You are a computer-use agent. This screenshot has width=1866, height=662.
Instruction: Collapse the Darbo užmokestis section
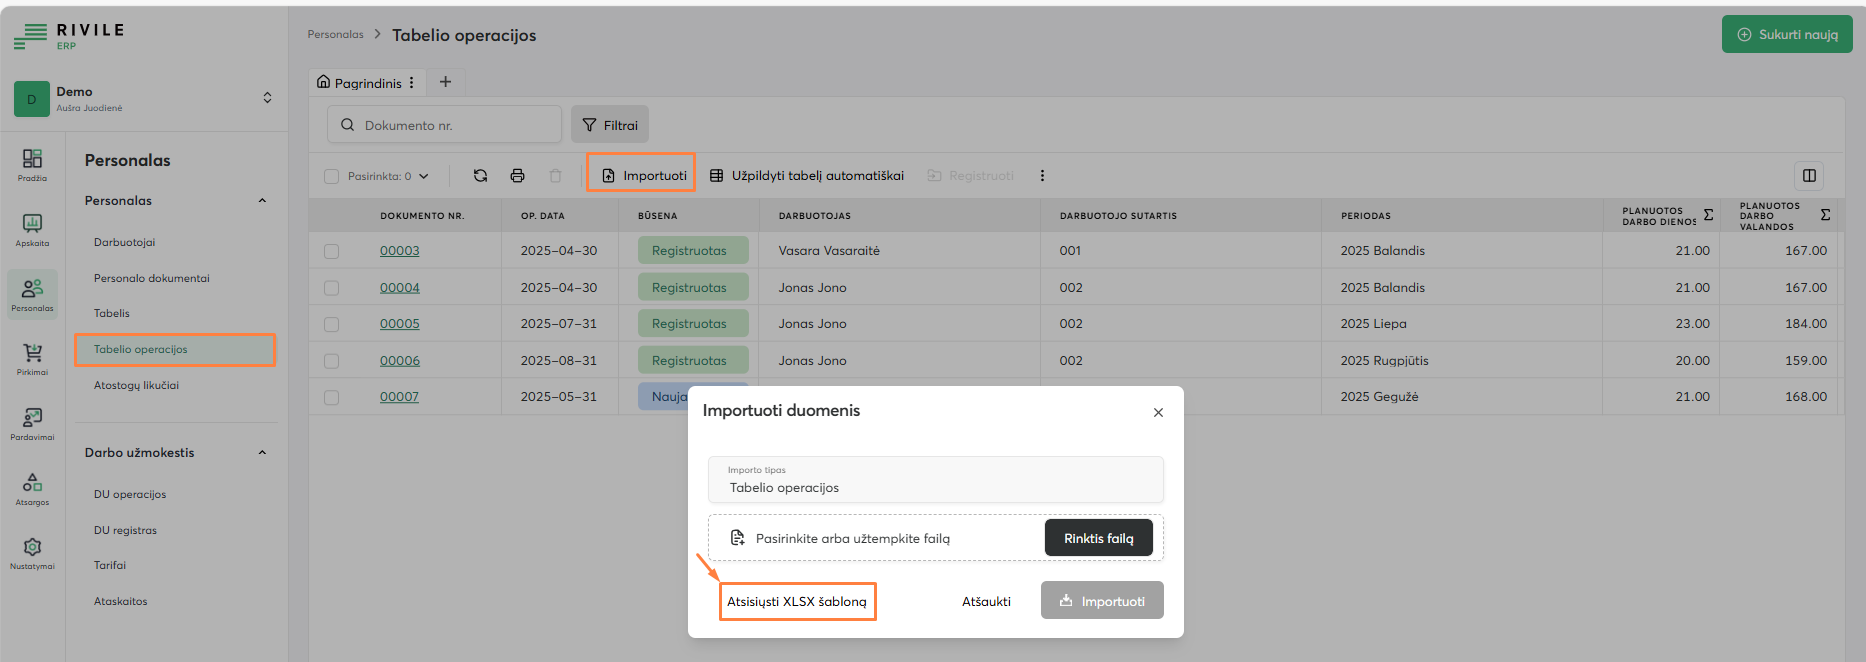tap(262, 453)
